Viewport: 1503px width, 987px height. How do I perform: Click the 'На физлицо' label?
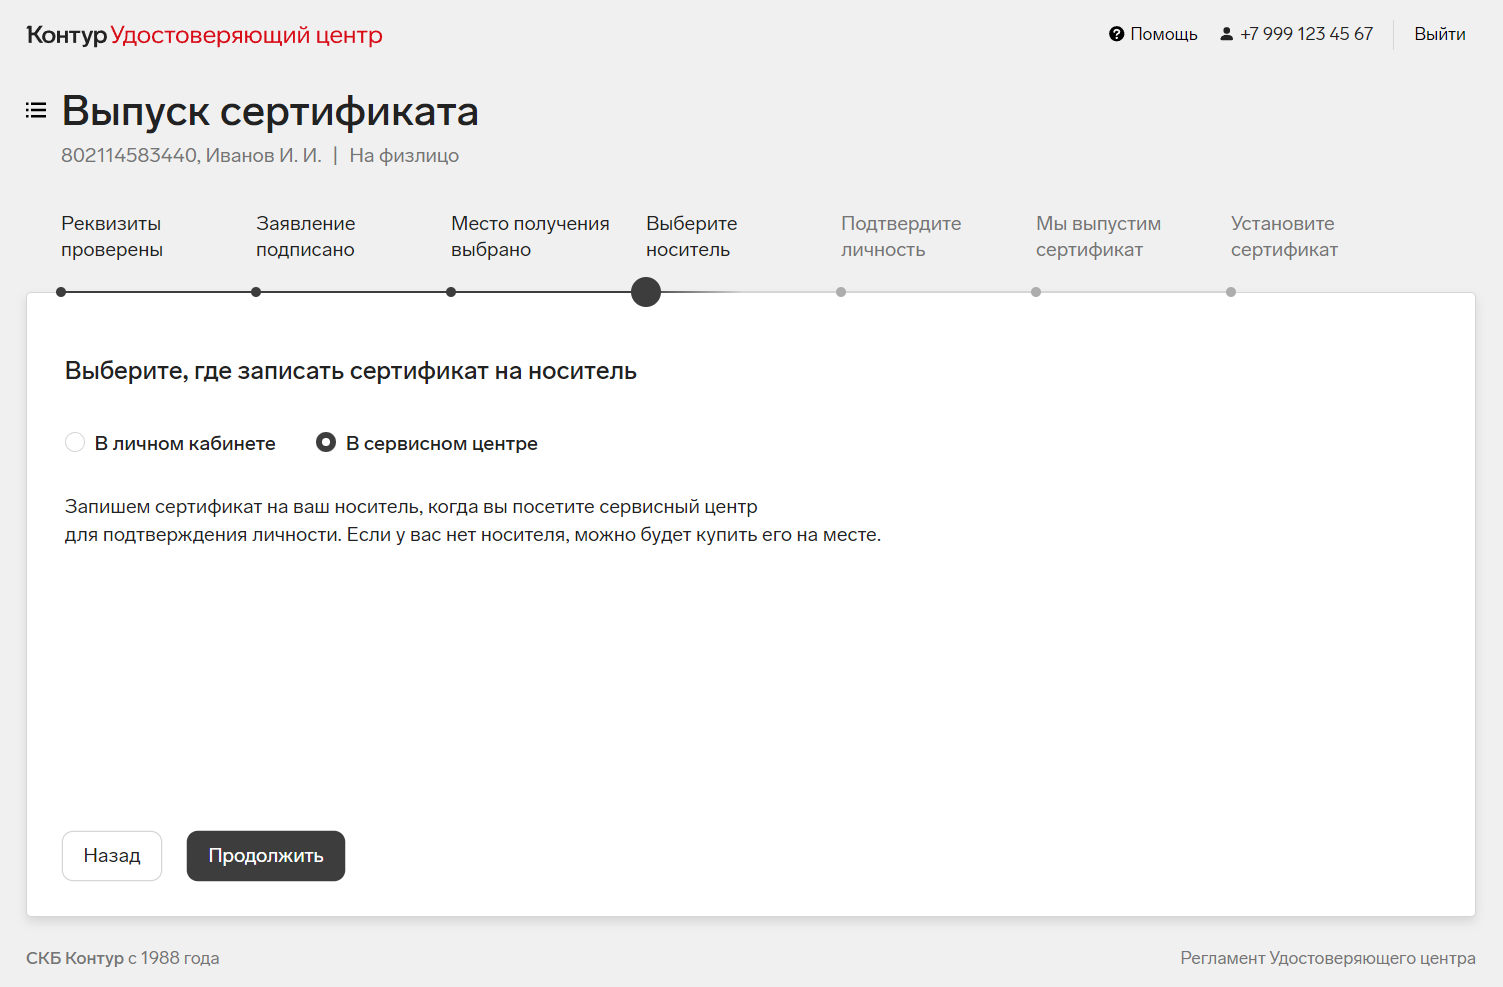click(x=404, y=155)
